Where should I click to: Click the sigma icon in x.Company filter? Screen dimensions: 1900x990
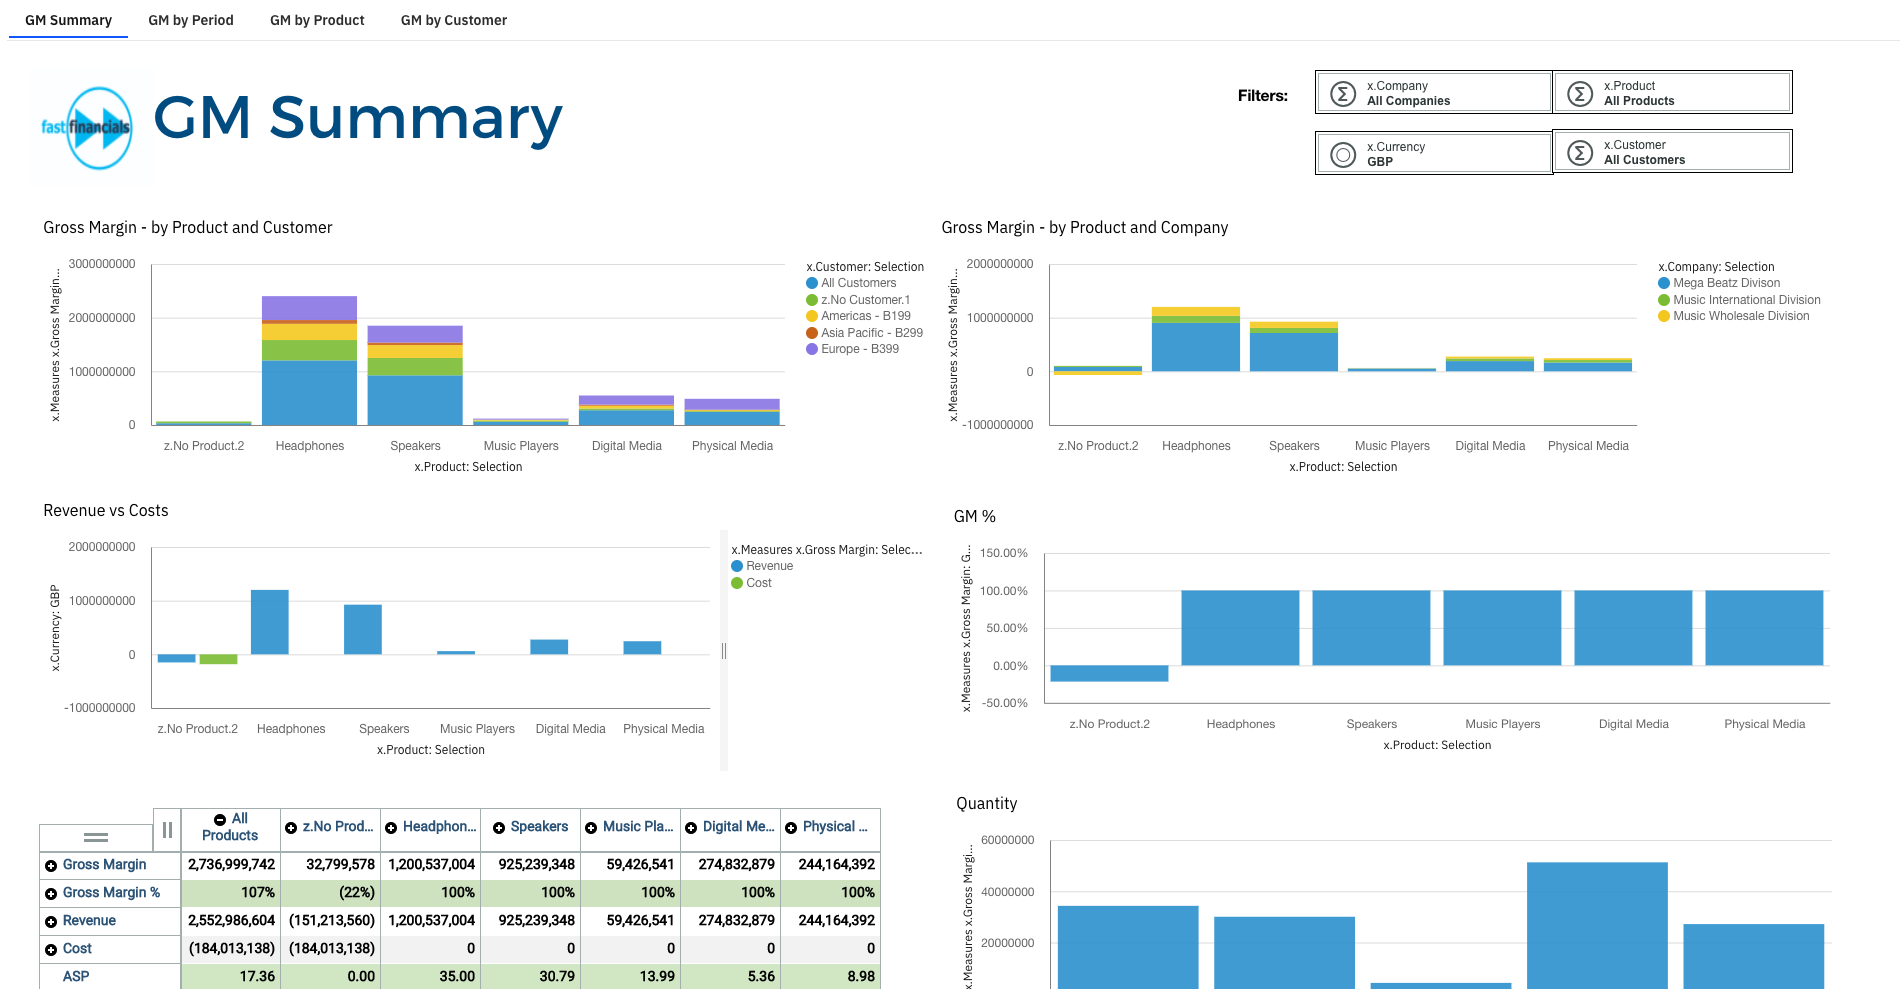(x=1343, y=94)
